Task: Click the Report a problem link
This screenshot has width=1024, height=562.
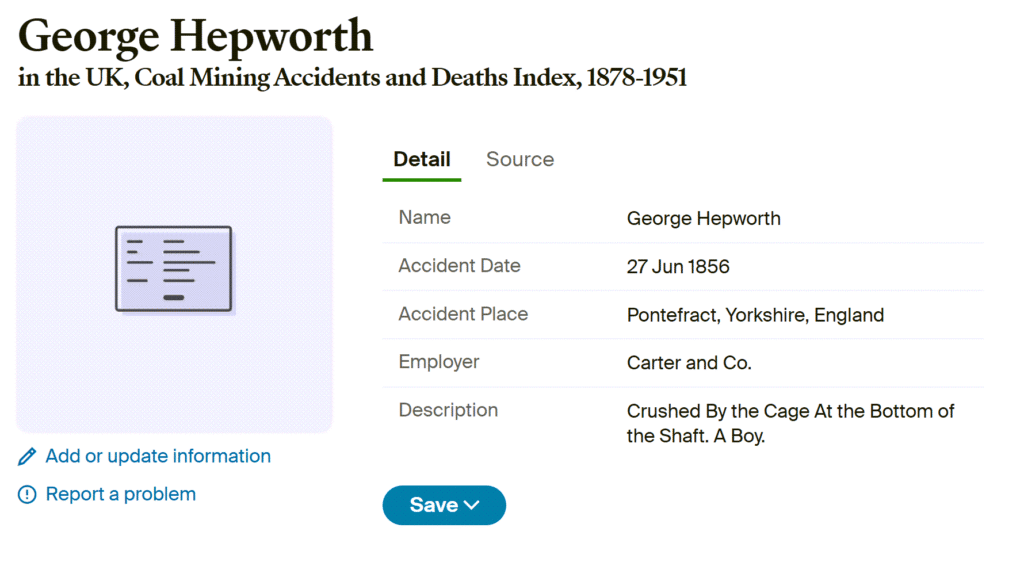Action: point(120,494)
